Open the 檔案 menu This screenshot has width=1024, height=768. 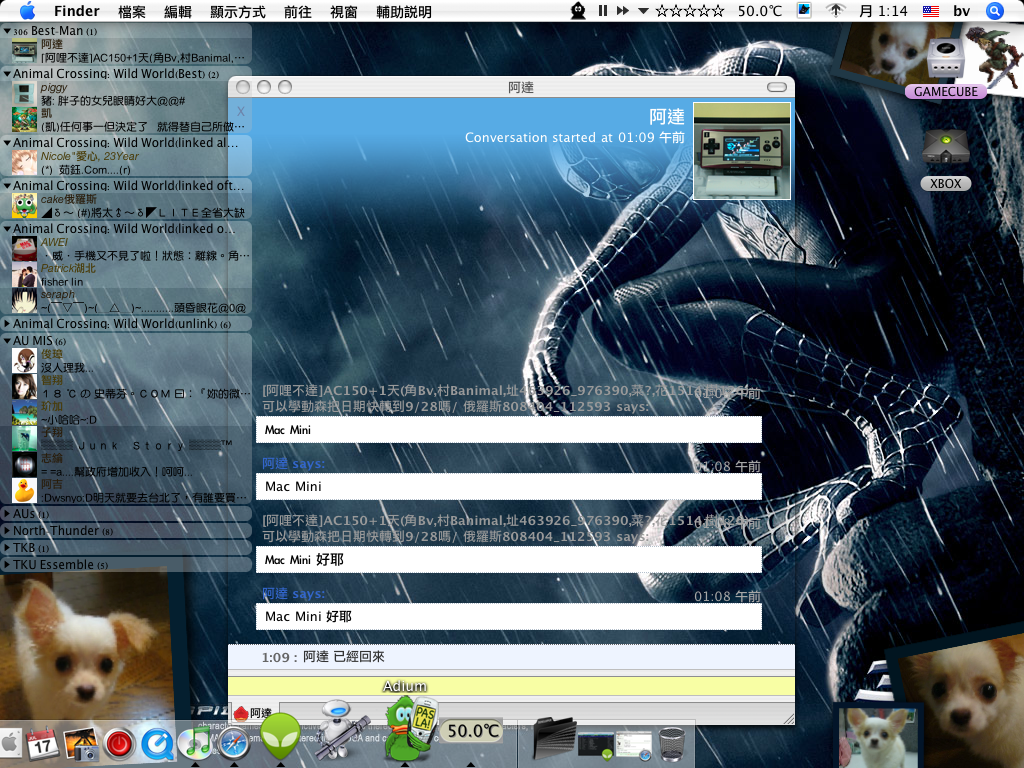pyautogui.click(x=132, y=11)
